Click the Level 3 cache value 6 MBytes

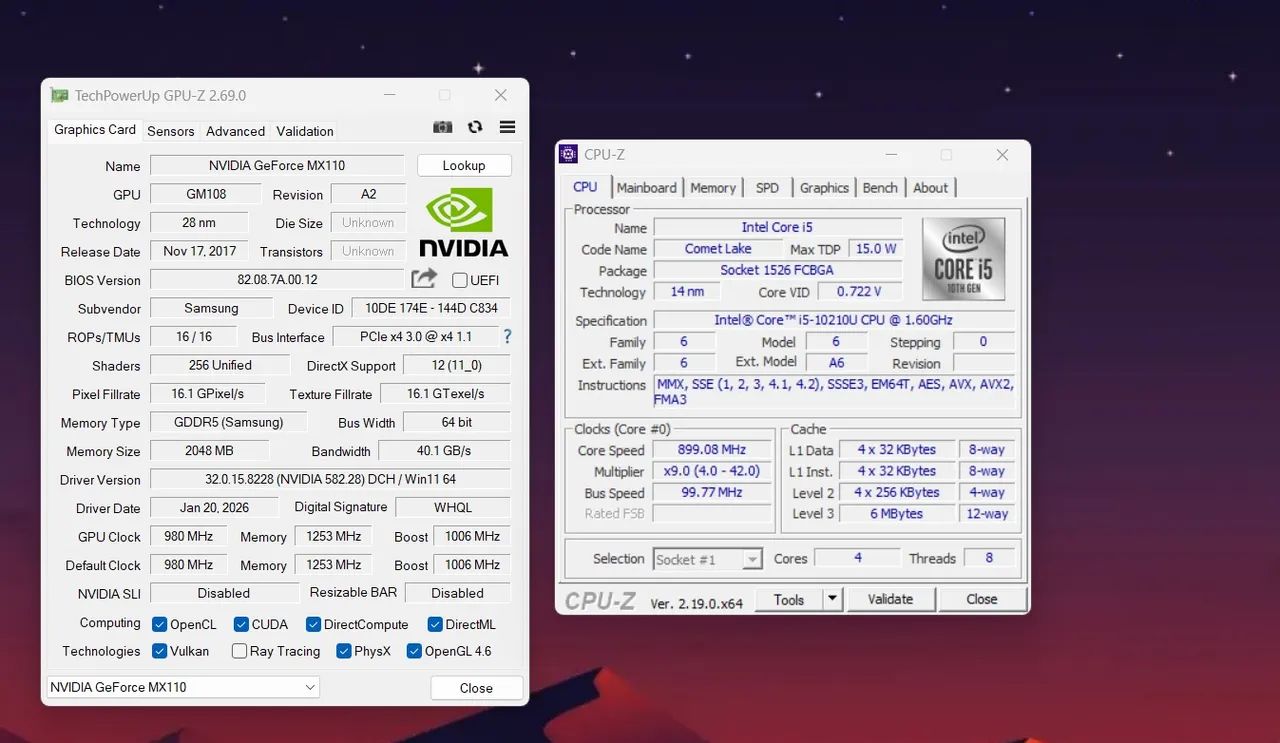point(896,514)
